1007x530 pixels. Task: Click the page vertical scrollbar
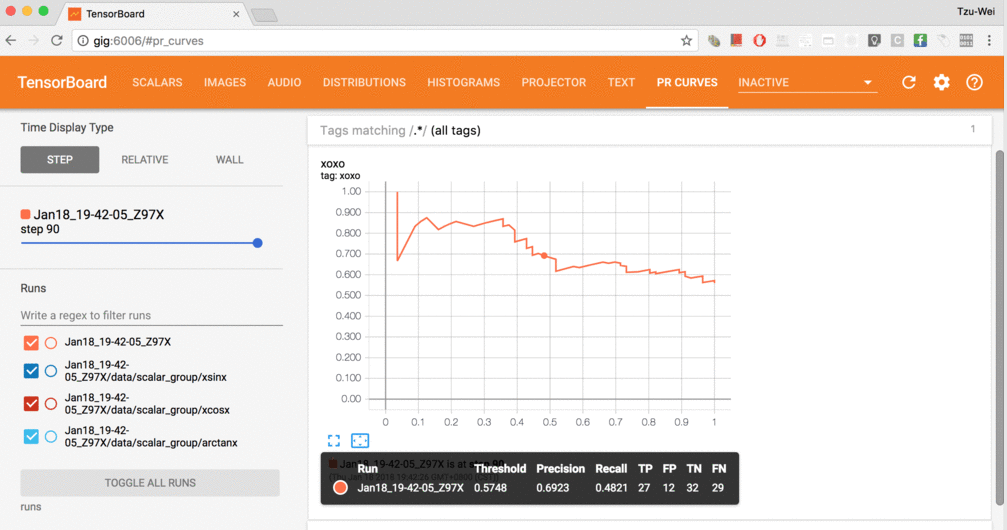pyautogui.click(x=999, y=328)
